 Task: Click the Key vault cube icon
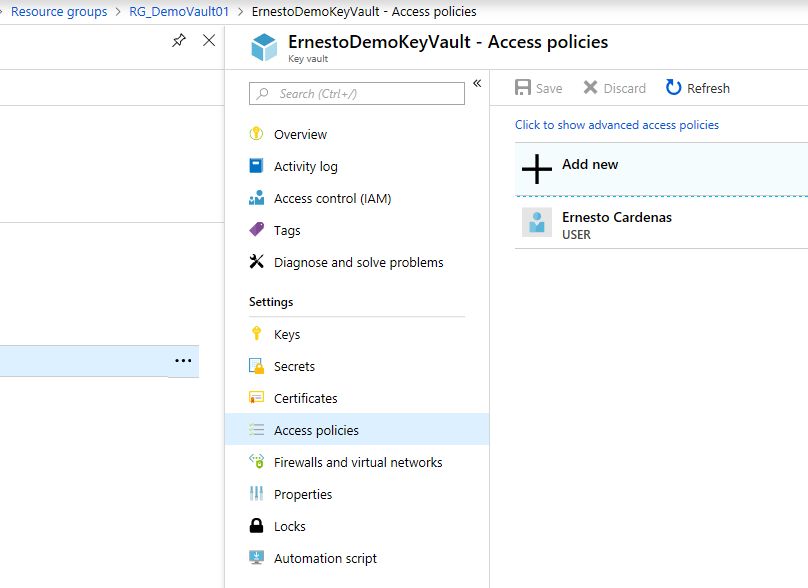coord(264,47)
